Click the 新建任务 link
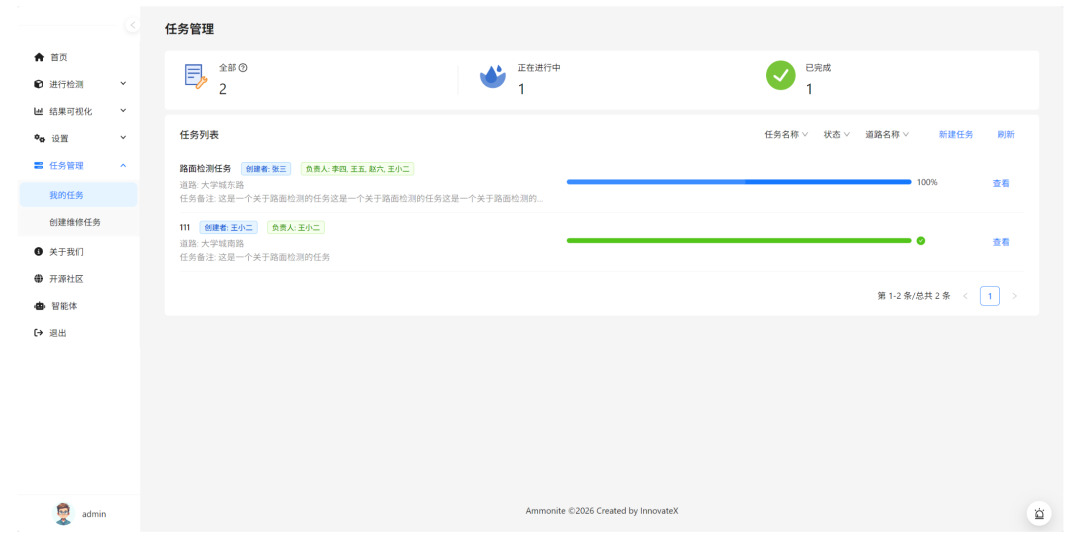 pos(955,134)
